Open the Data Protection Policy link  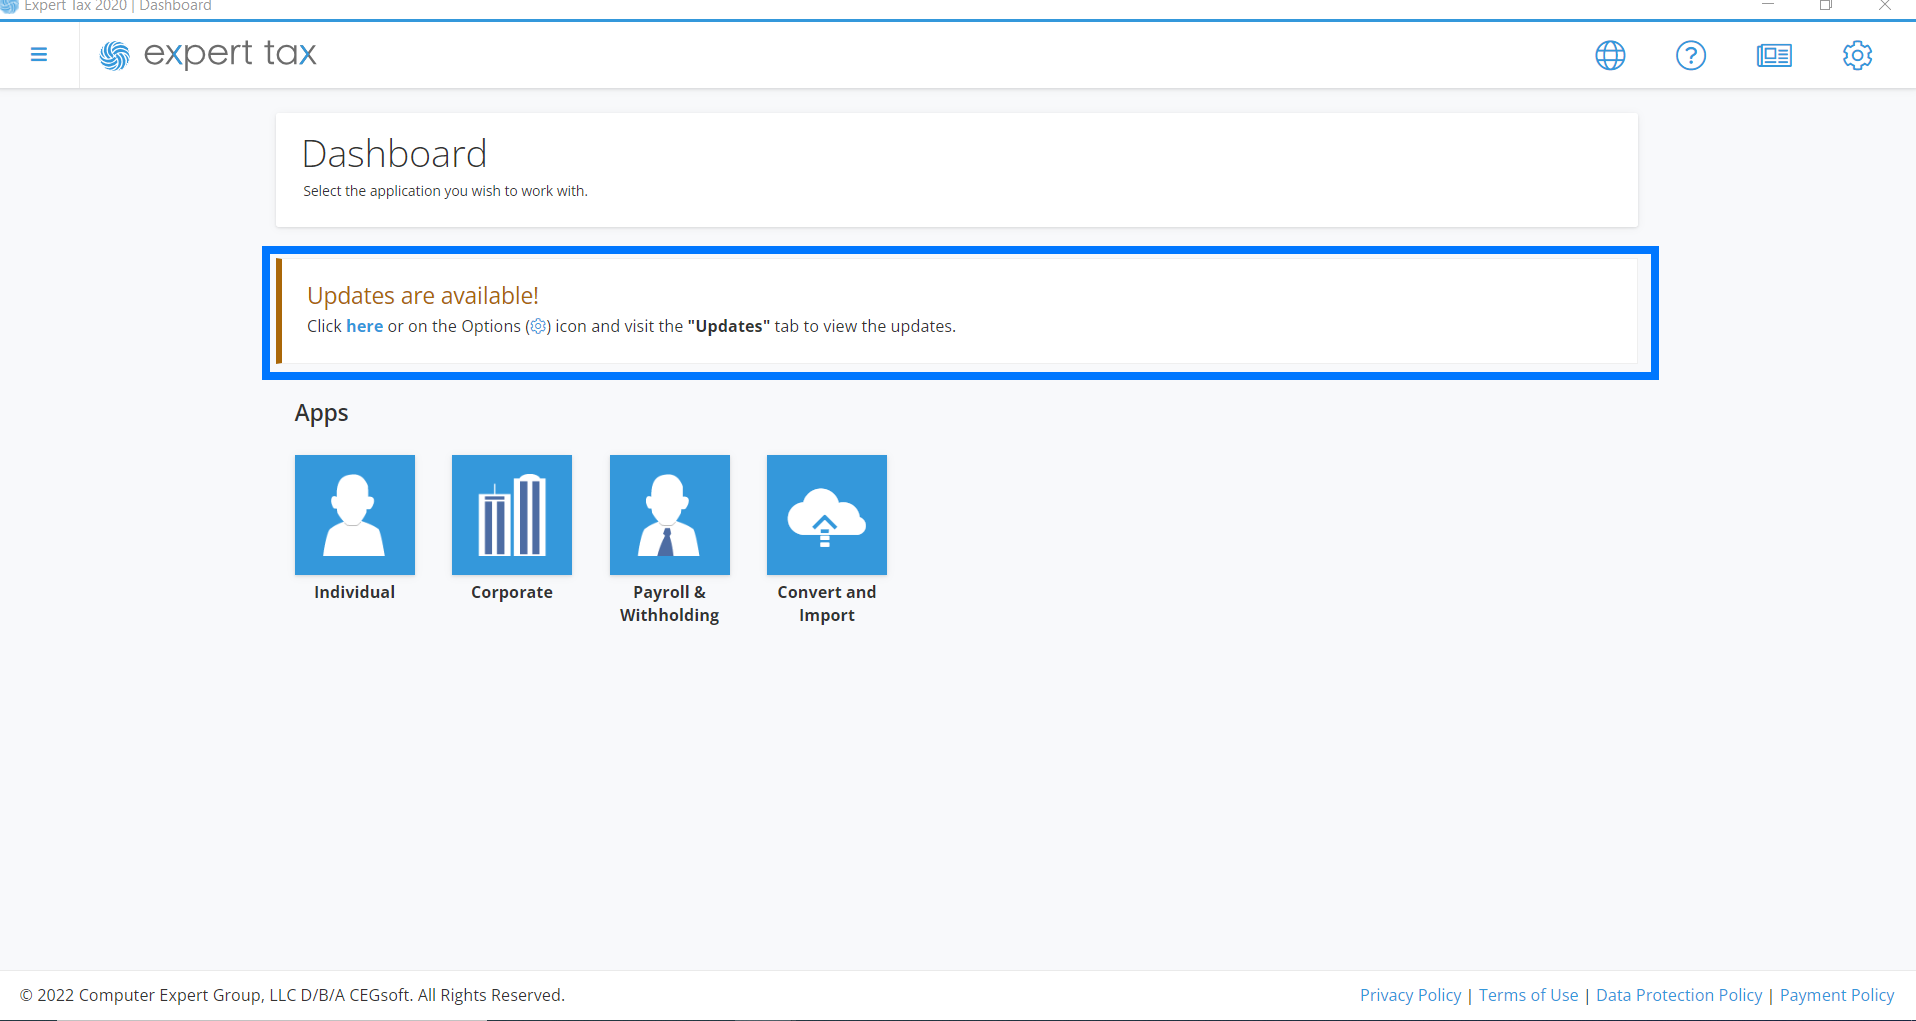coord(1679,995)
